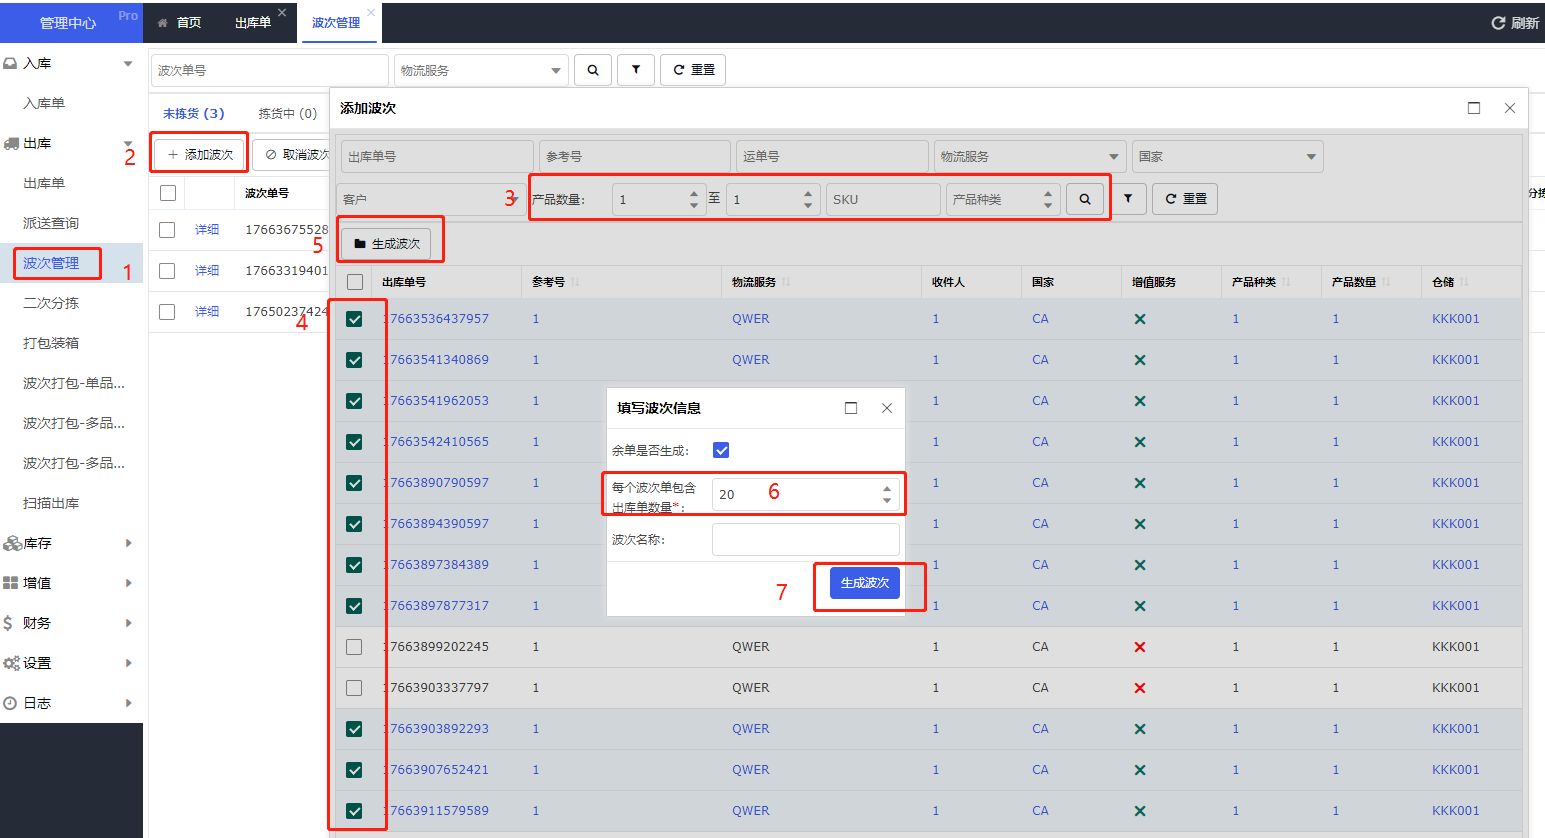The width and height of the screenshot is (1545, 838).
Task: Open 打包装箱 in the sidebar
Action: [x=51, y=343]
